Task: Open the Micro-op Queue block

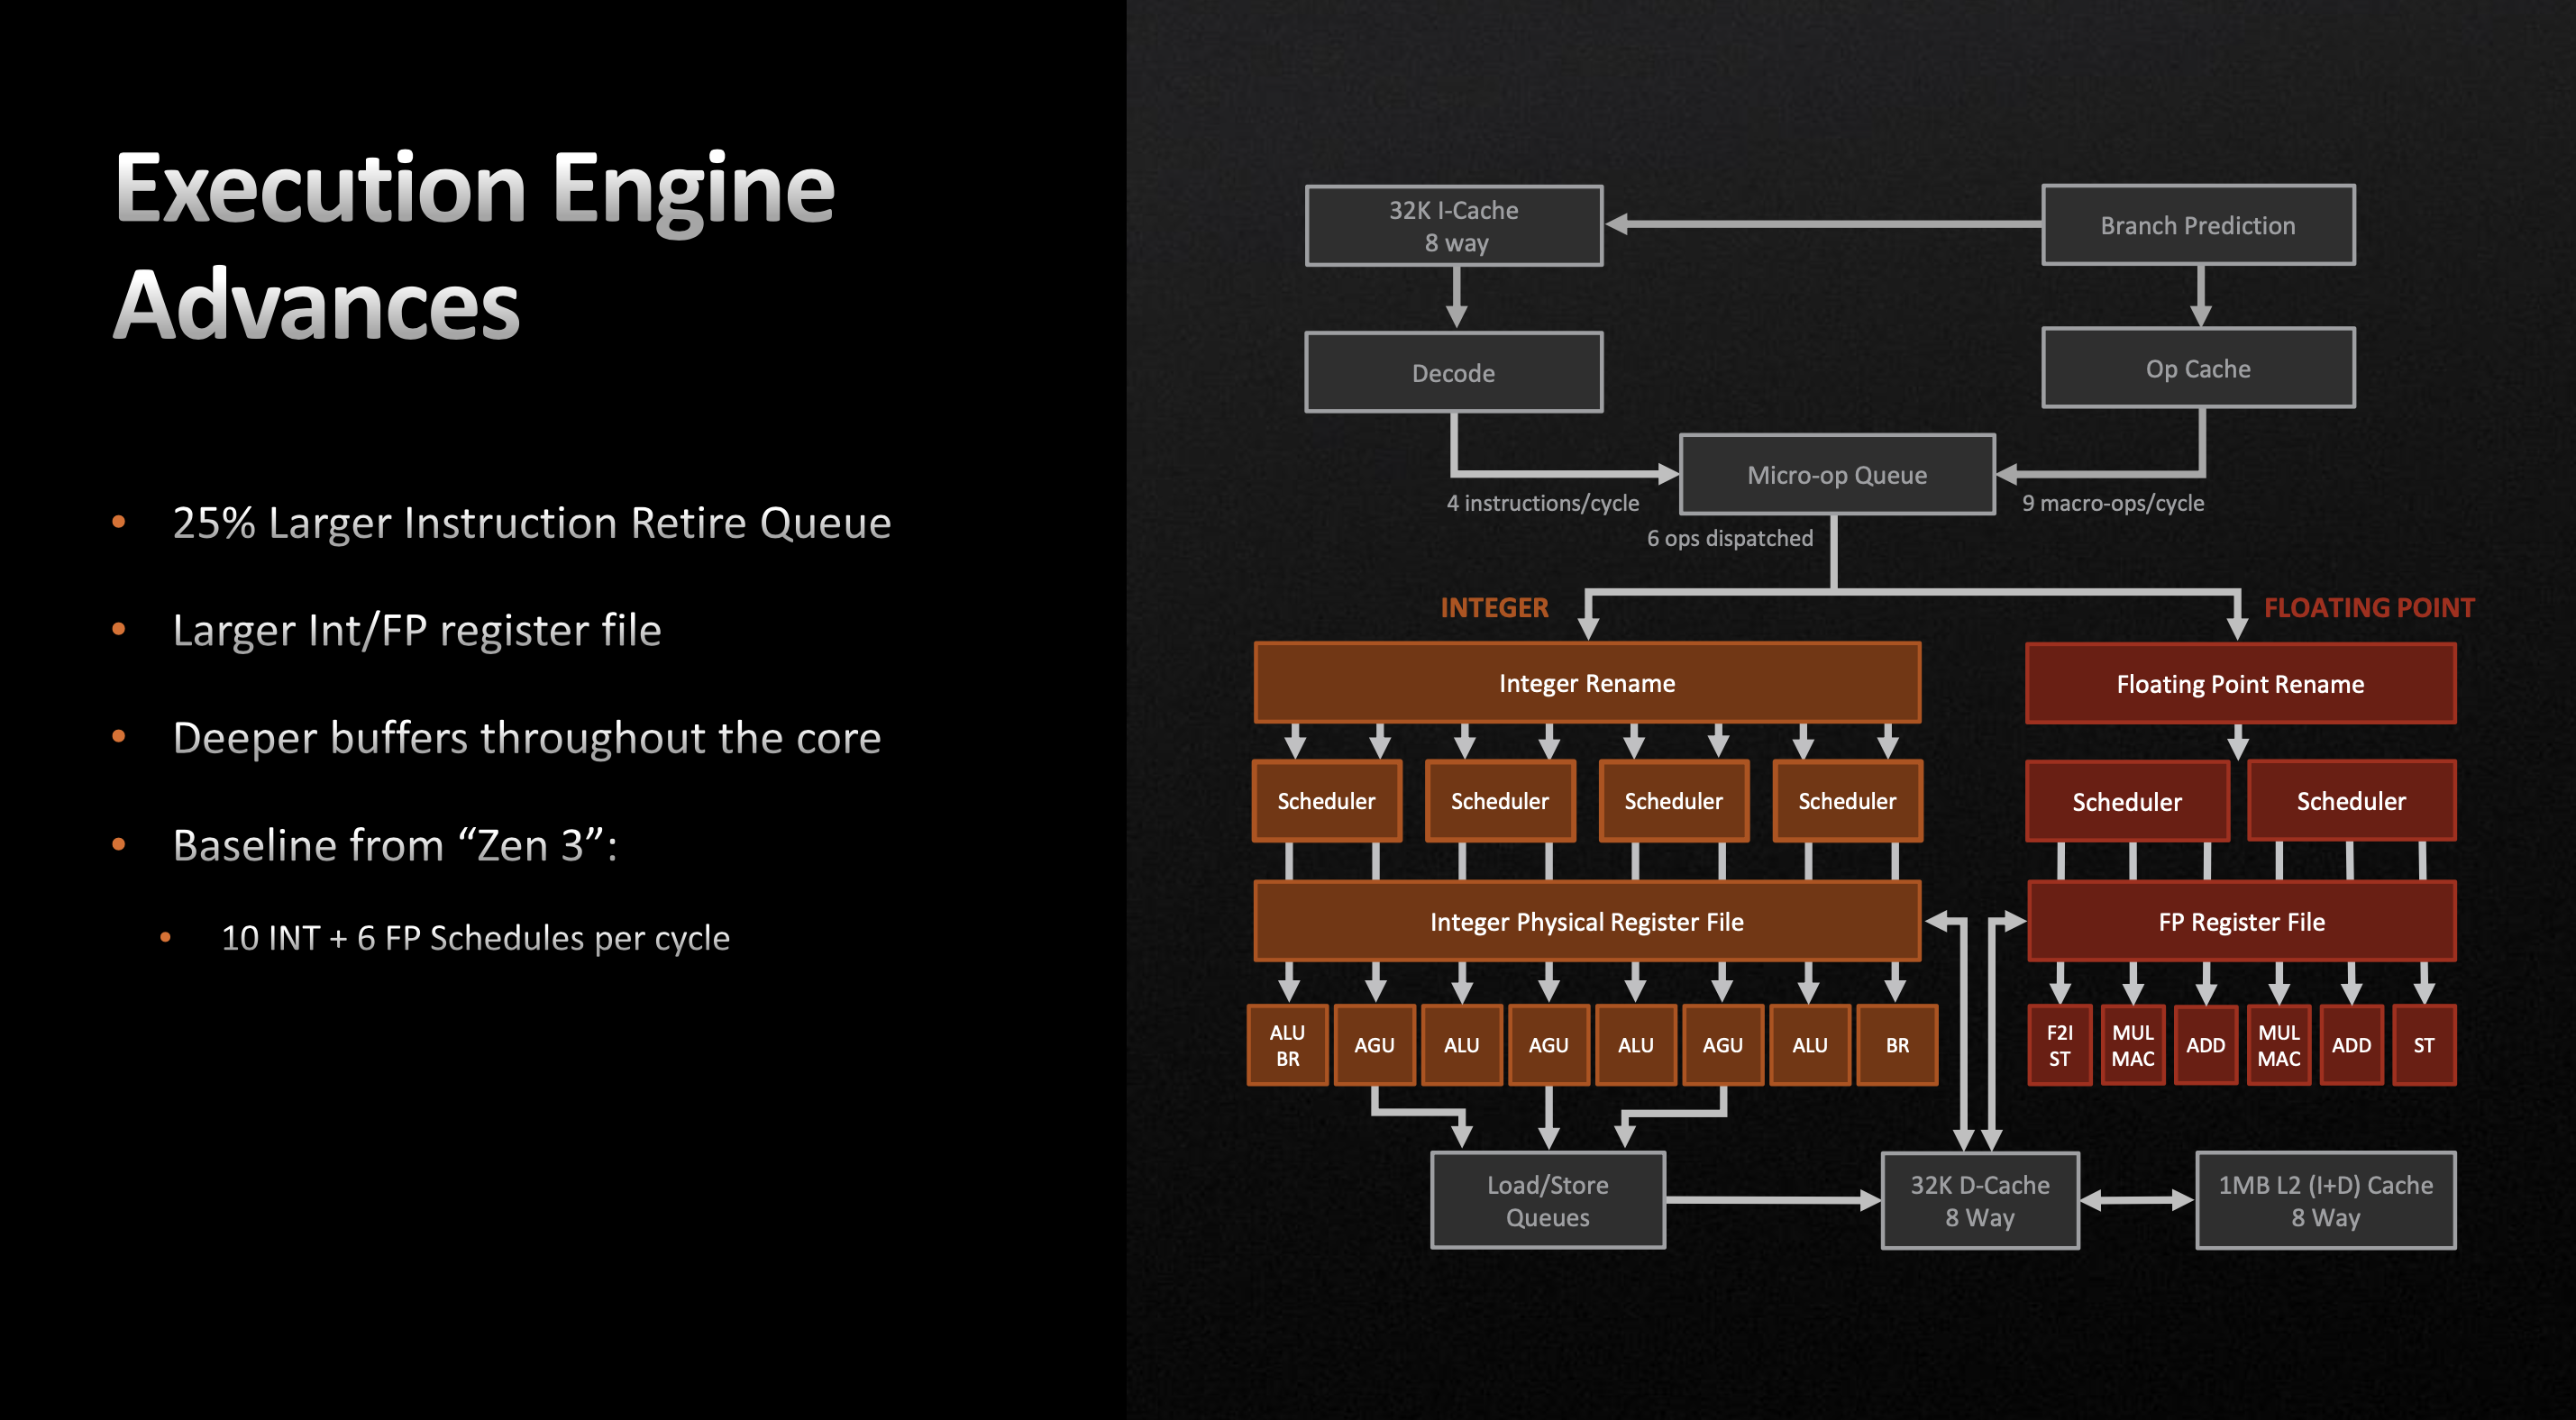Action: (x=1836, y=475)
